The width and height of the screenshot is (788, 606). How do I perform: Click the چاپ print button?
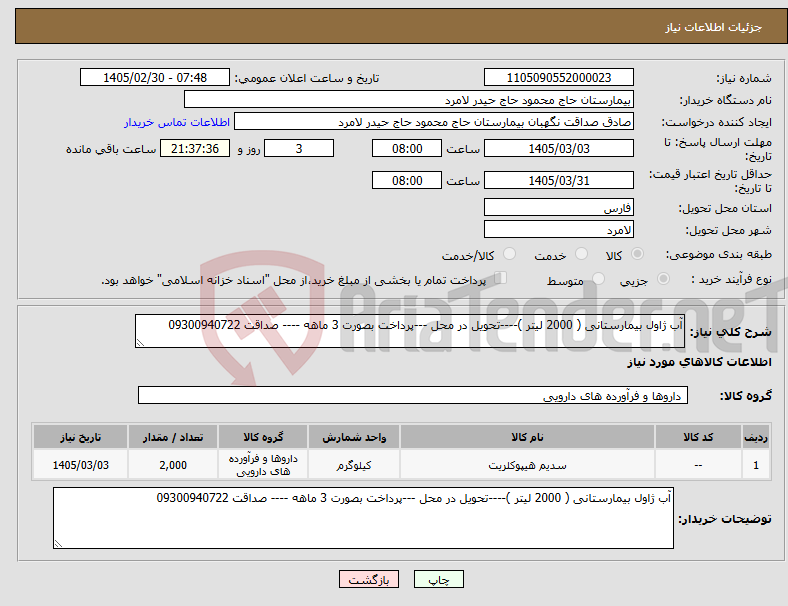[x=439, y=579]
